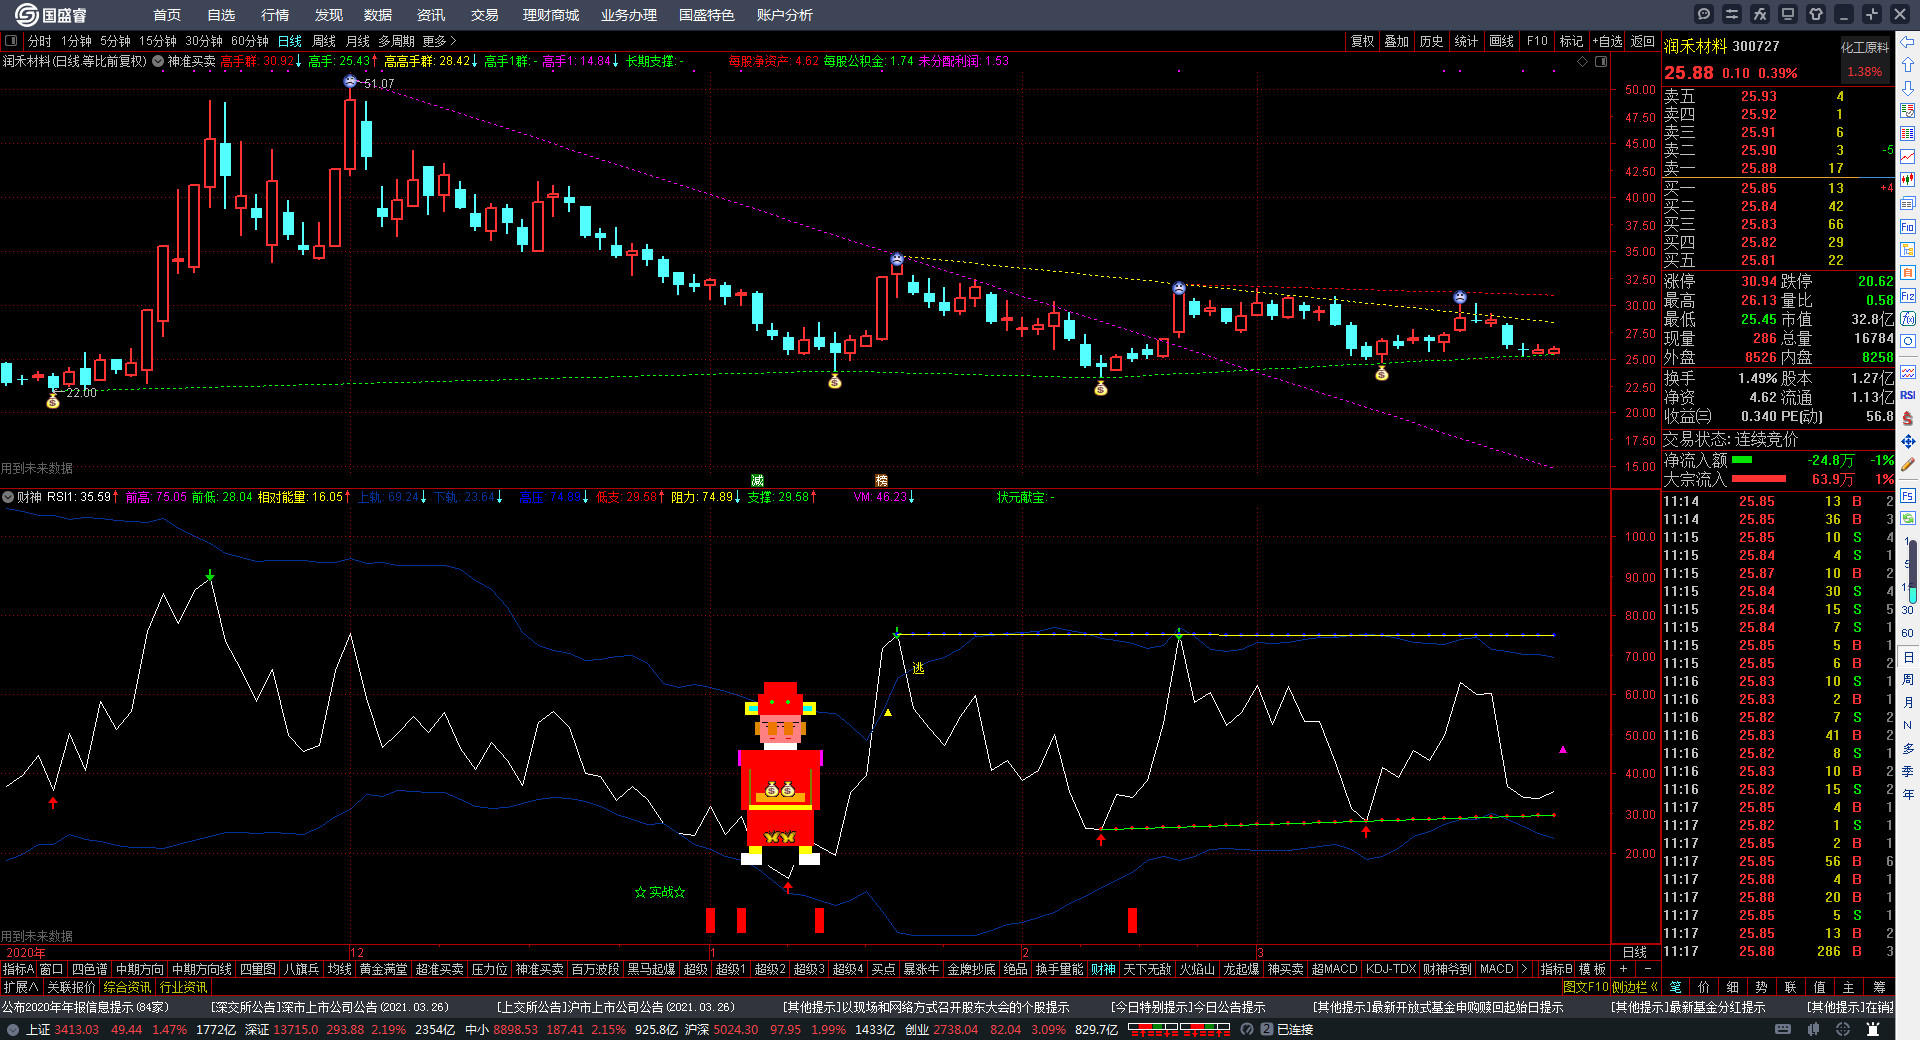Open the candlestick chart sidebar icon
Viewport: 1920px width, 1040px height.
(1908, 180)
